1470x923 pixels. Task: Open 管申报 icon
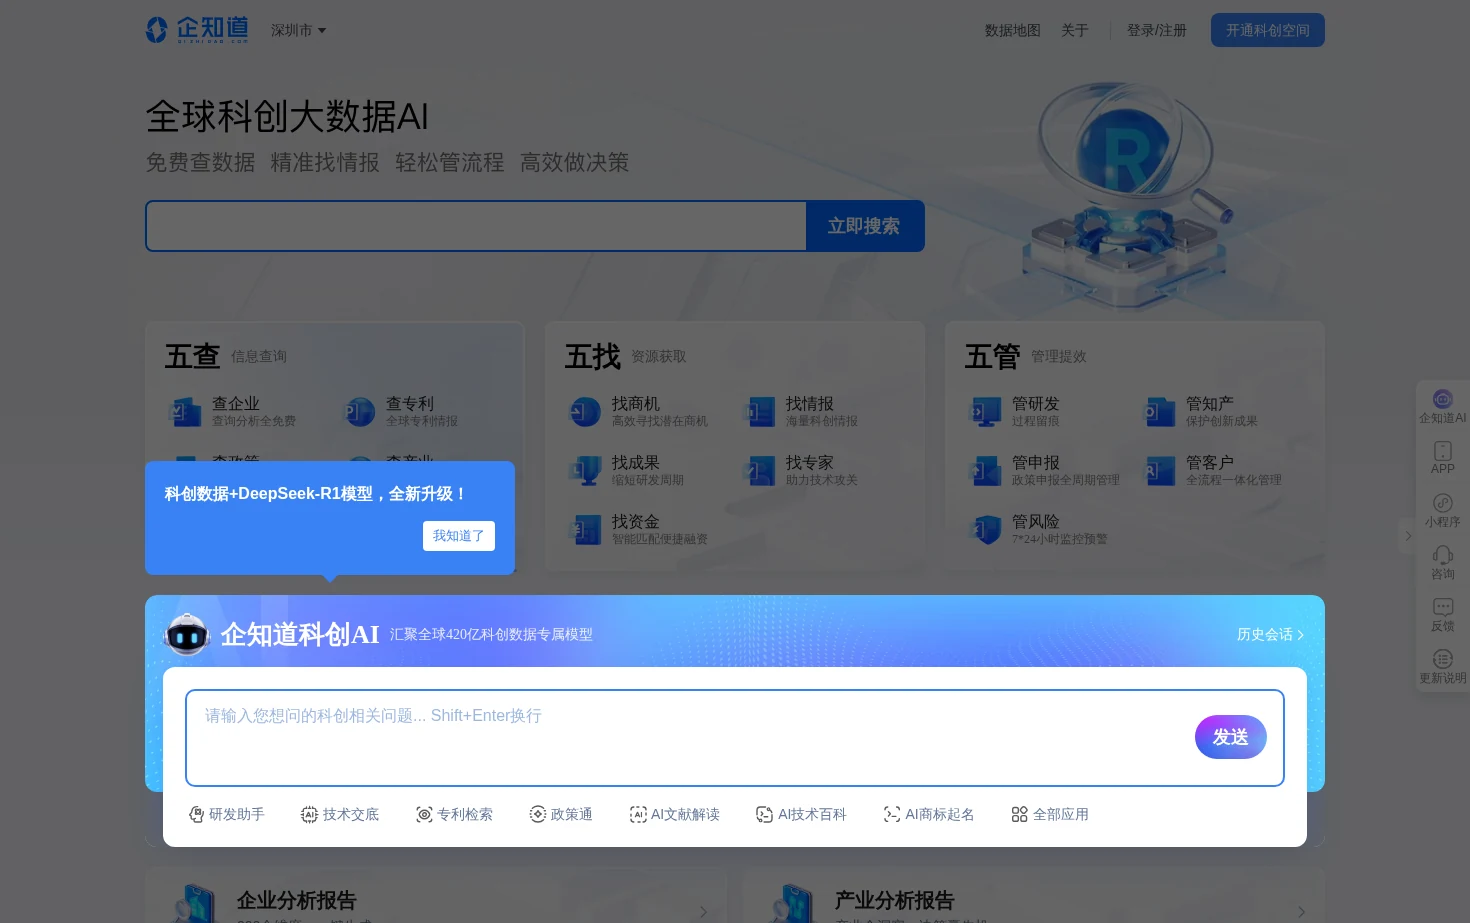[985, 470]
